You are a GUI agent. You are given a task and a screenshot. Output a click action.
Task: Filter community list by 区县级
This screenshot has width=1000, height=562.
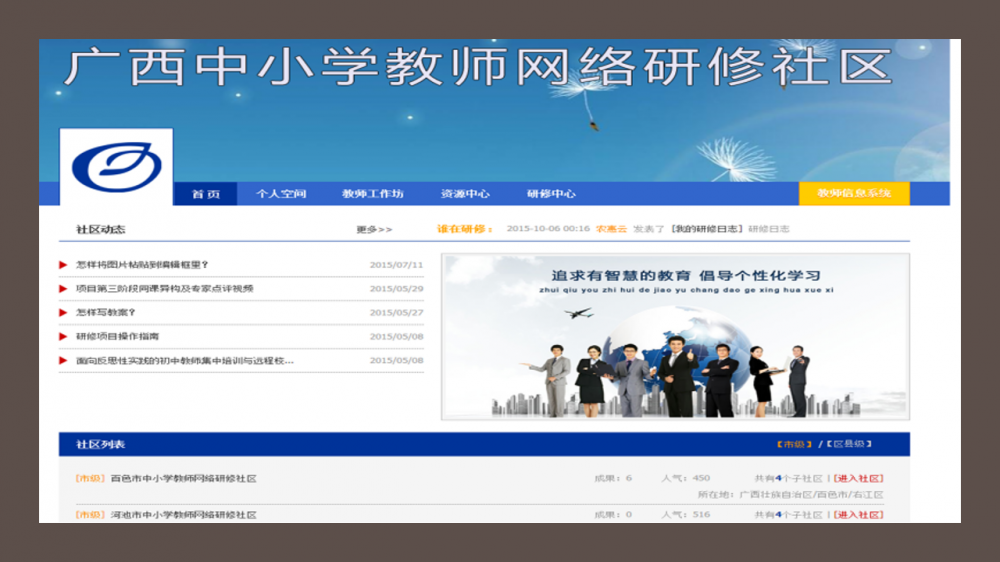point(850,444)
